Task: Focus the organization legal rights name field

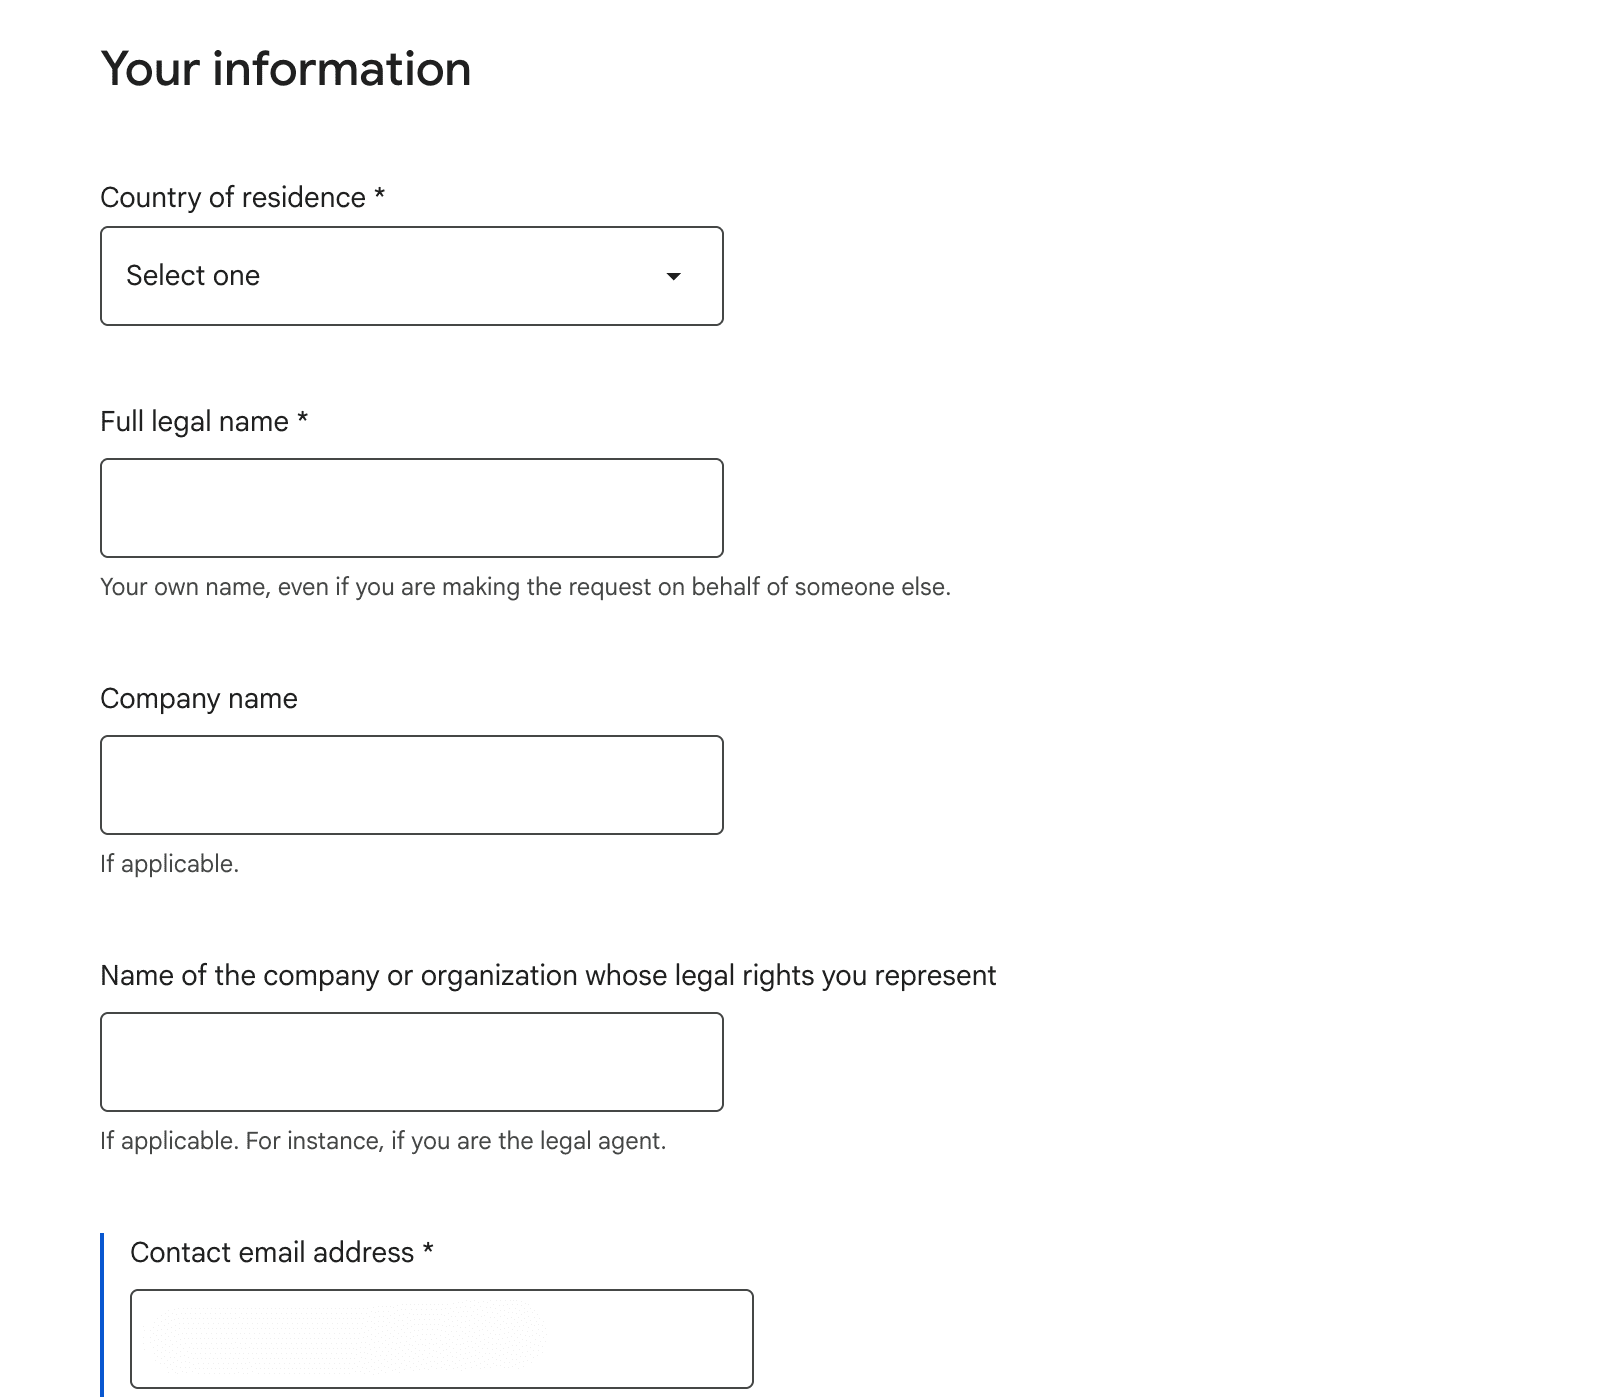Action: coord(410,1061)
